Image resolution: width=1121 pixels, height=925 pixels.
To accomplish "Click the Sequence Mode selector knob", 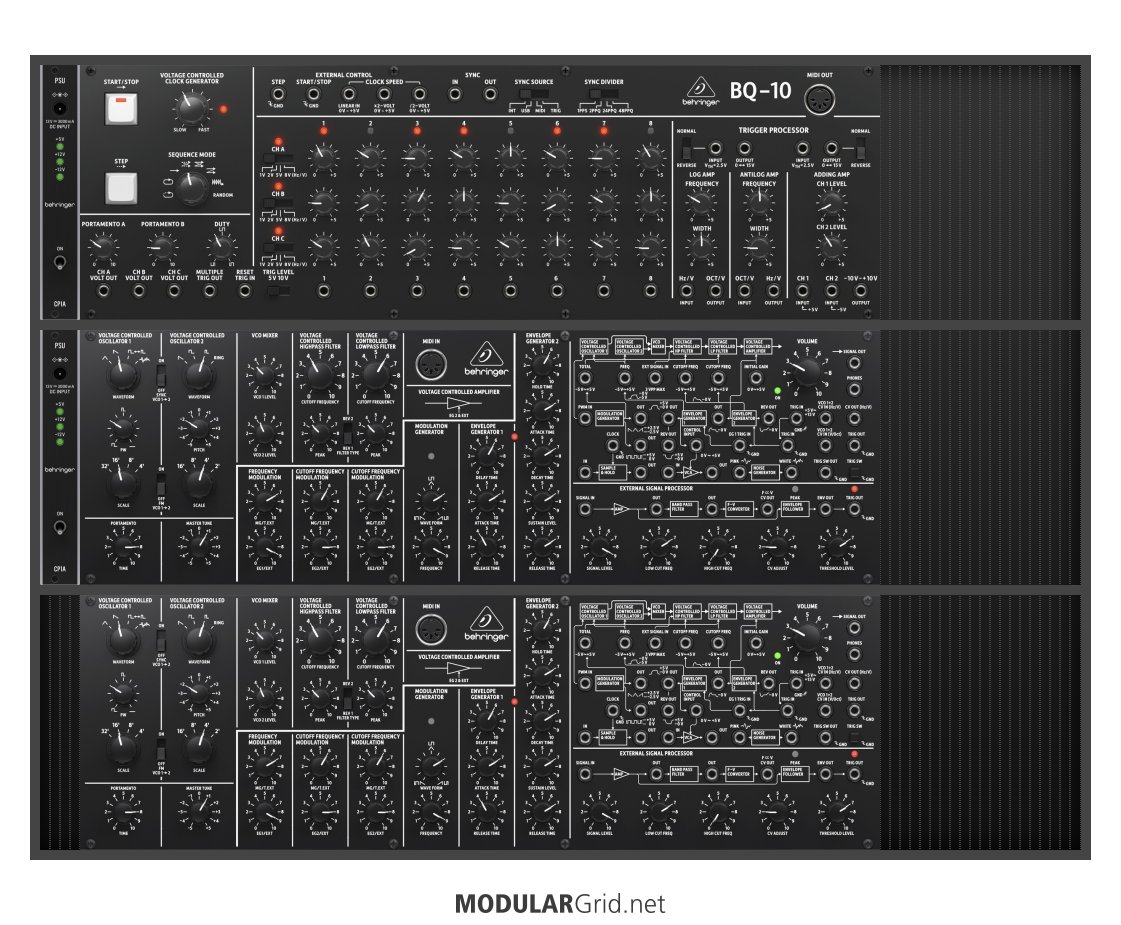I will coord(192,187).
